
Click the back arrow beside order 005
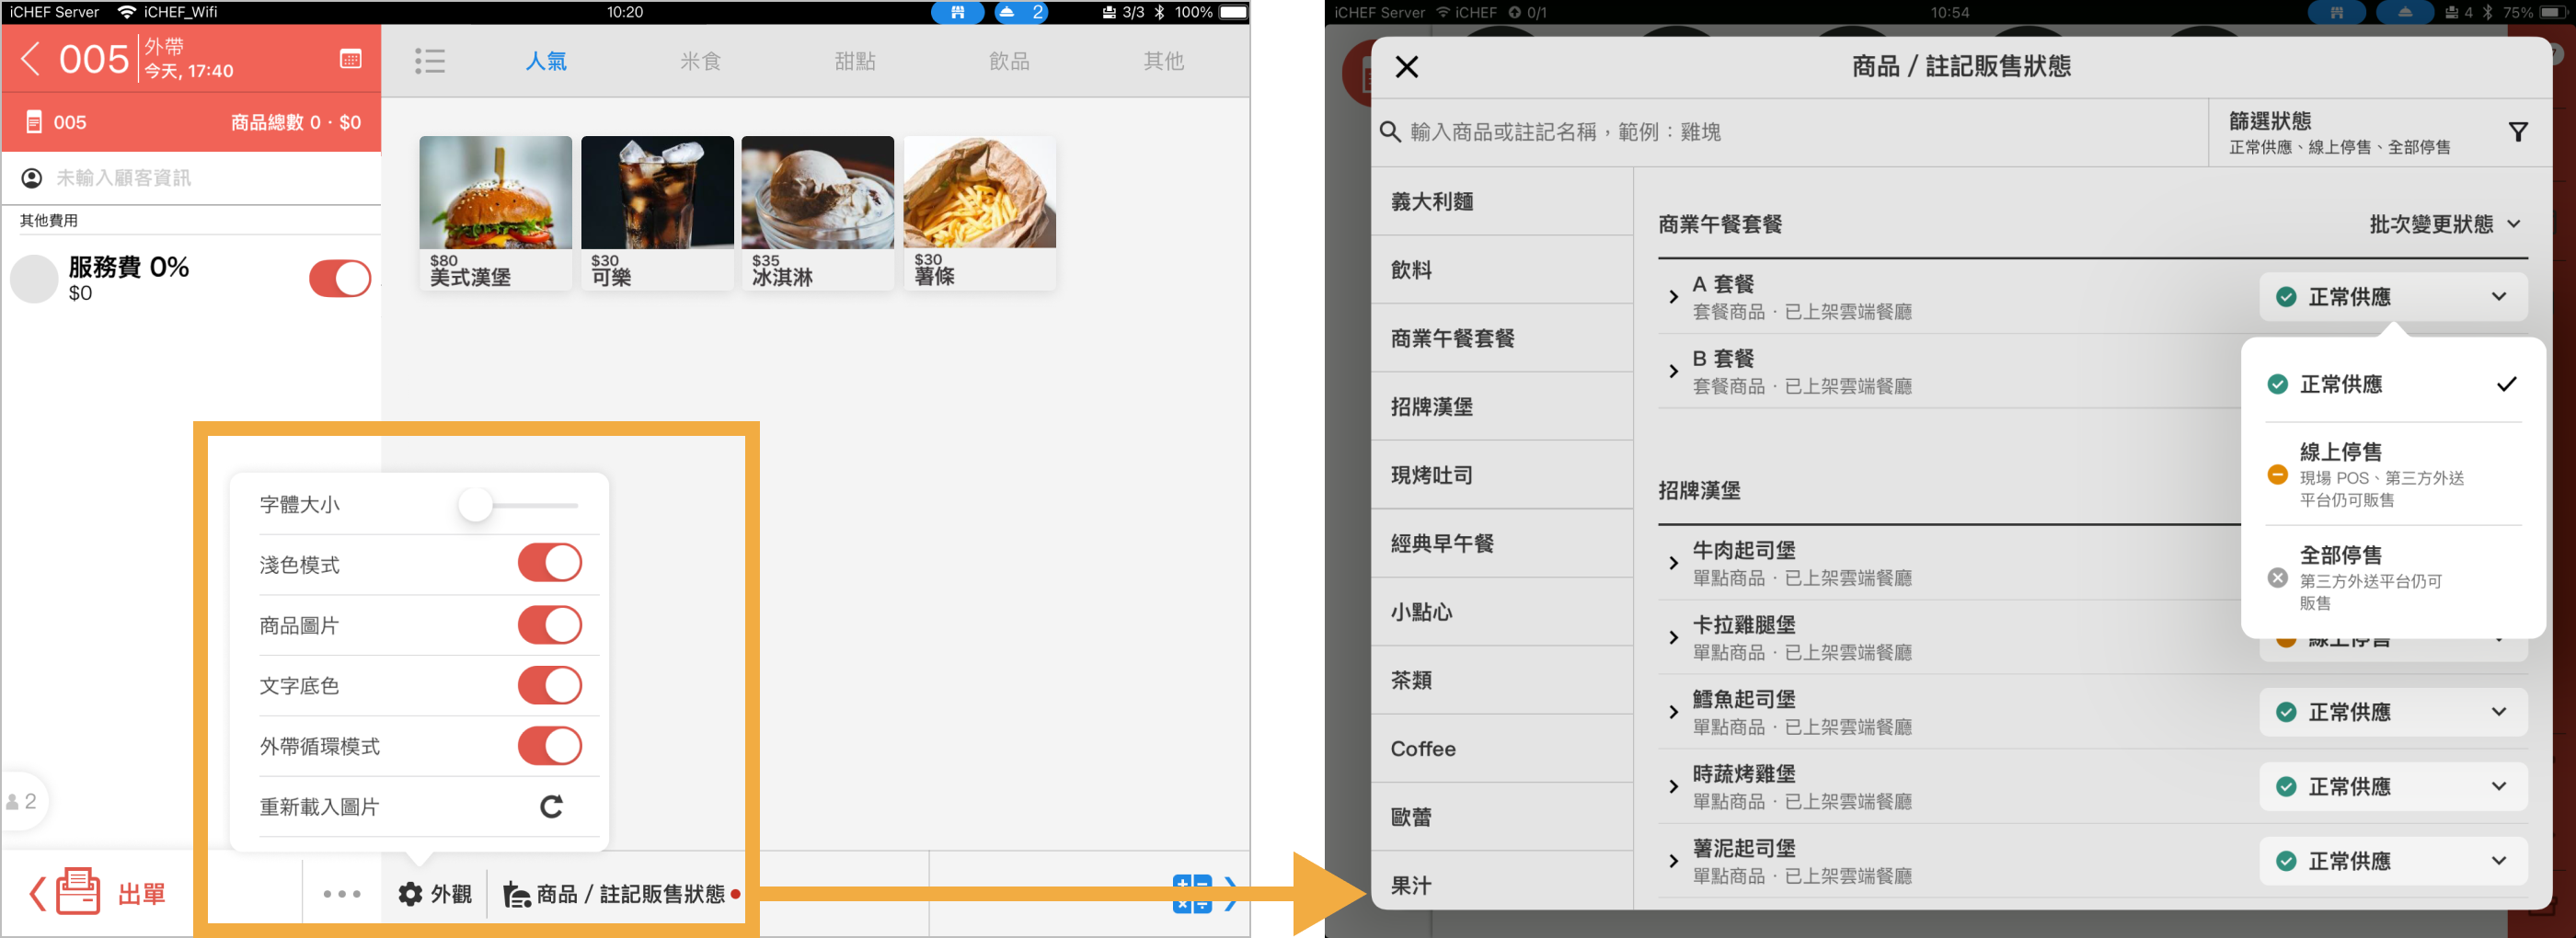pyautogui.click(x=31, y=59)
